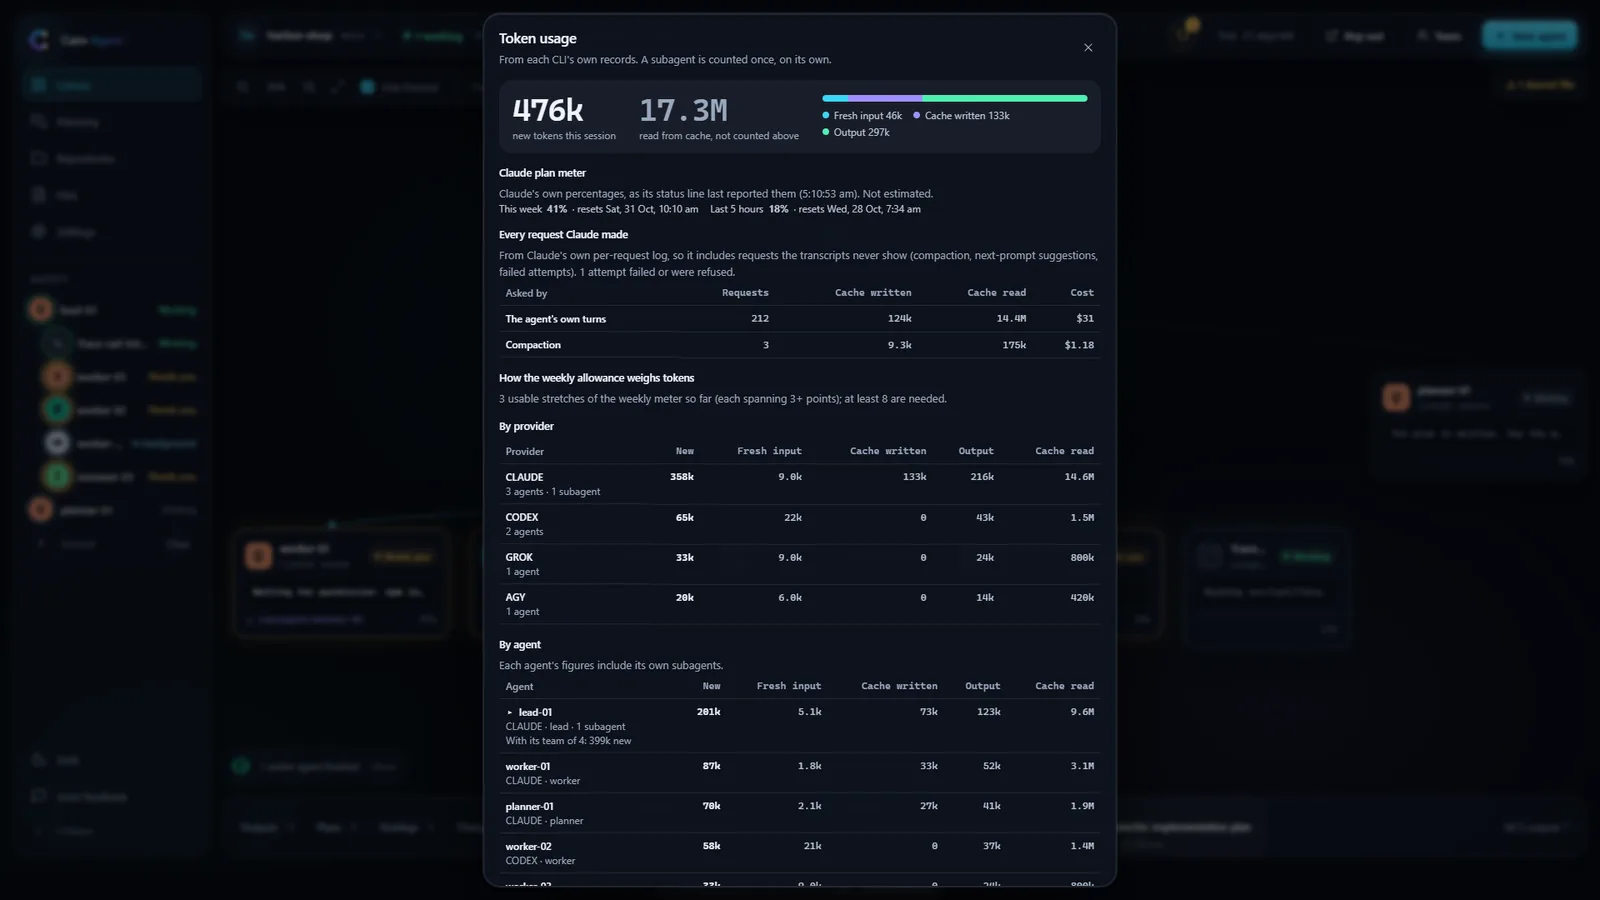Click "3 agents · 1 subagent" under CLAUDE
This screenshot has height=900, width=1600.
[x=553, y=492]
